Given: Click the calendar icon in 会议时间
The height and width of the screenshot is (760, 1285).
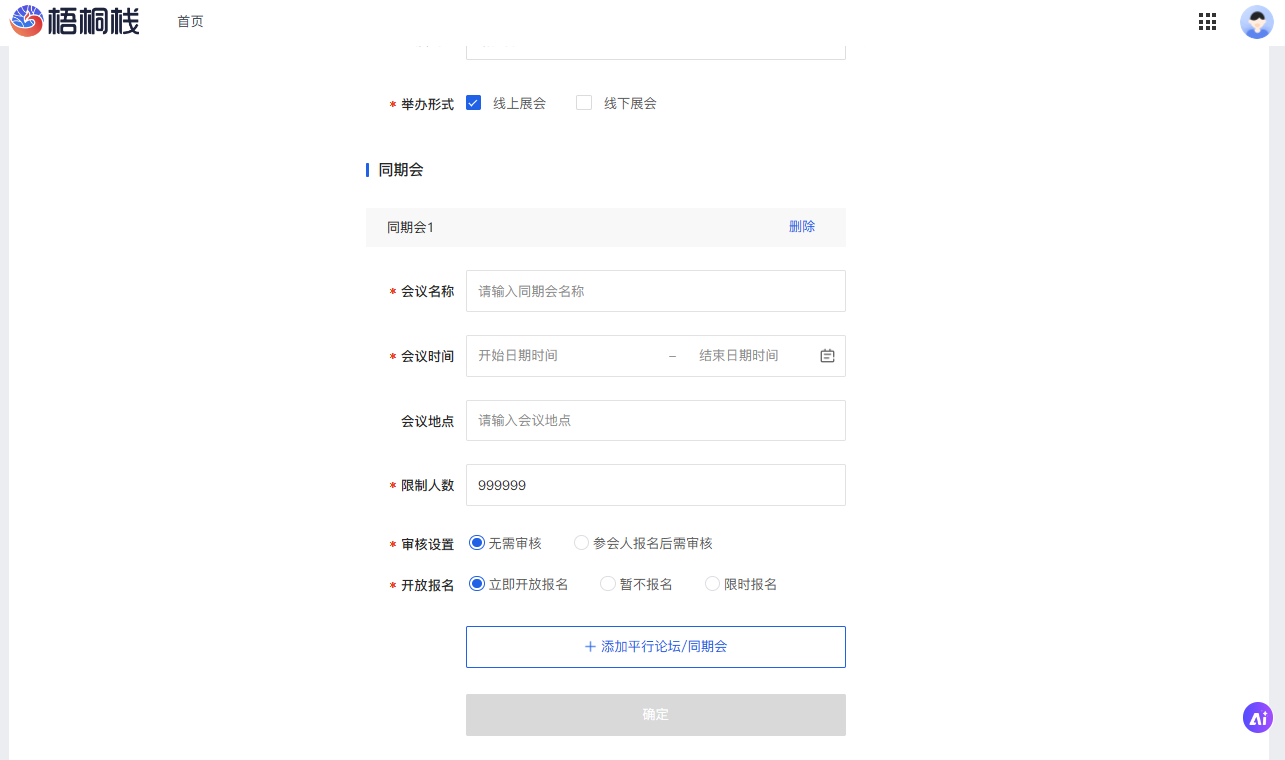Looking at the screenshot, I should [x=827, y=356].
